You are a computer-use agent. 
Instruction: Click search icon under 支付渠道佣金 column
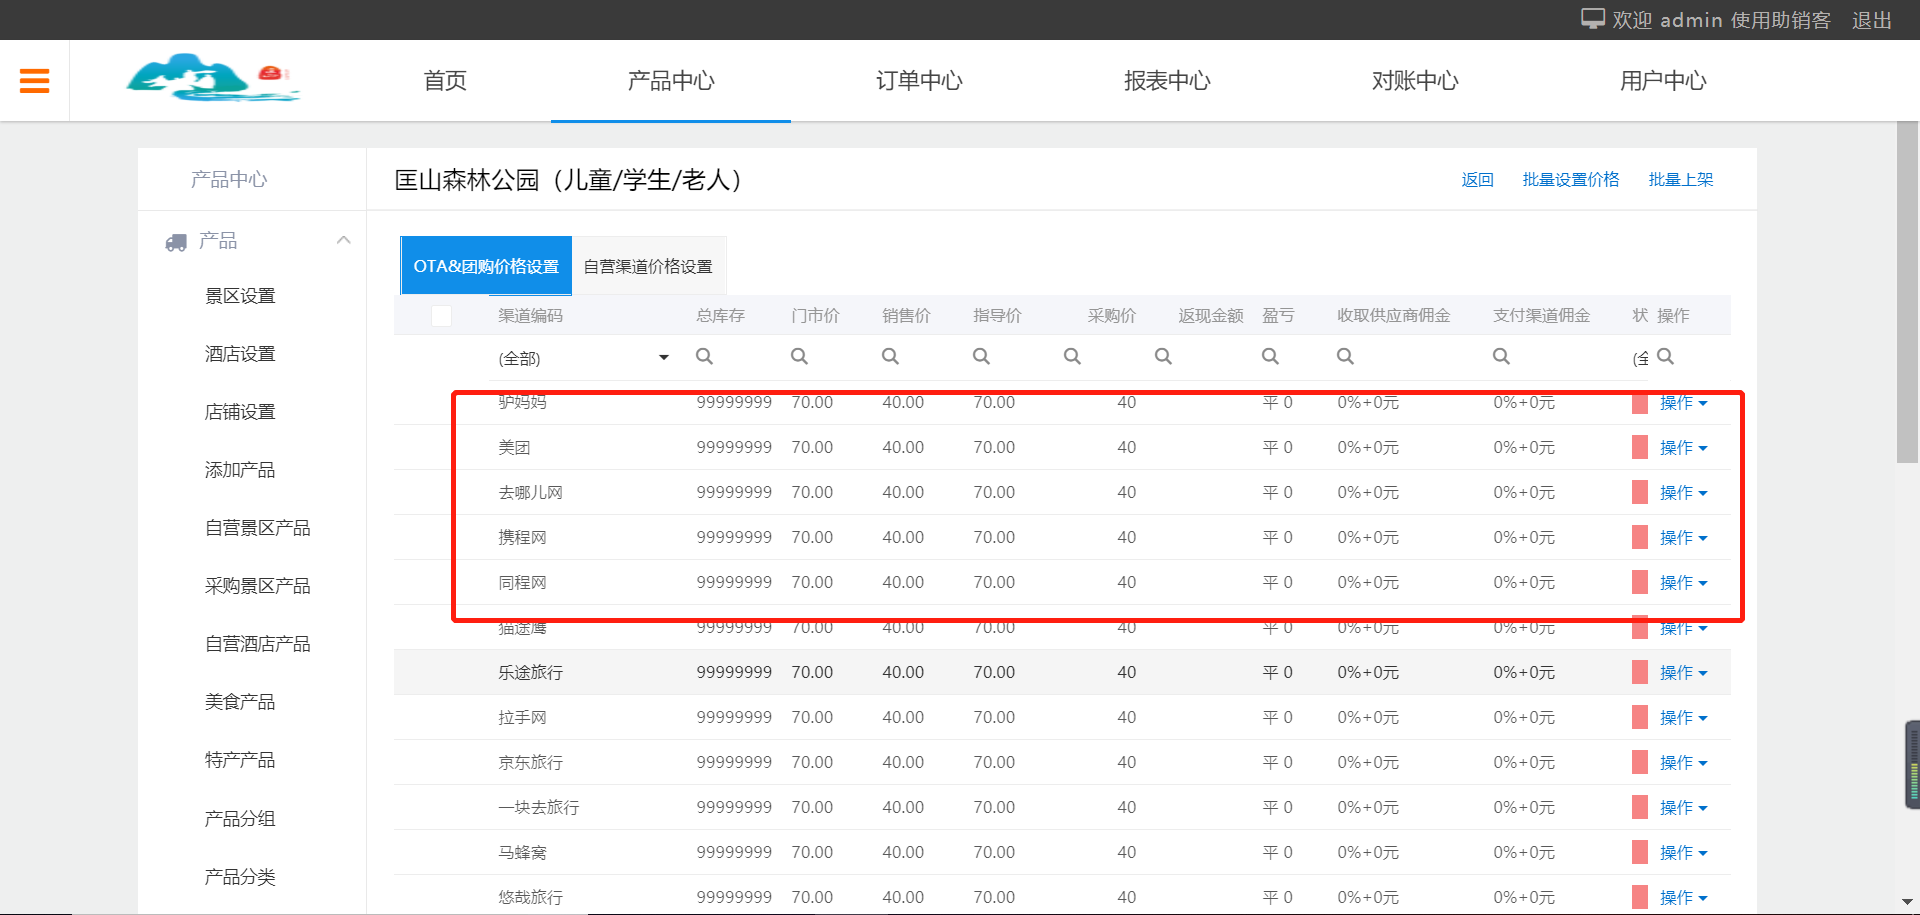point(1501,356)
